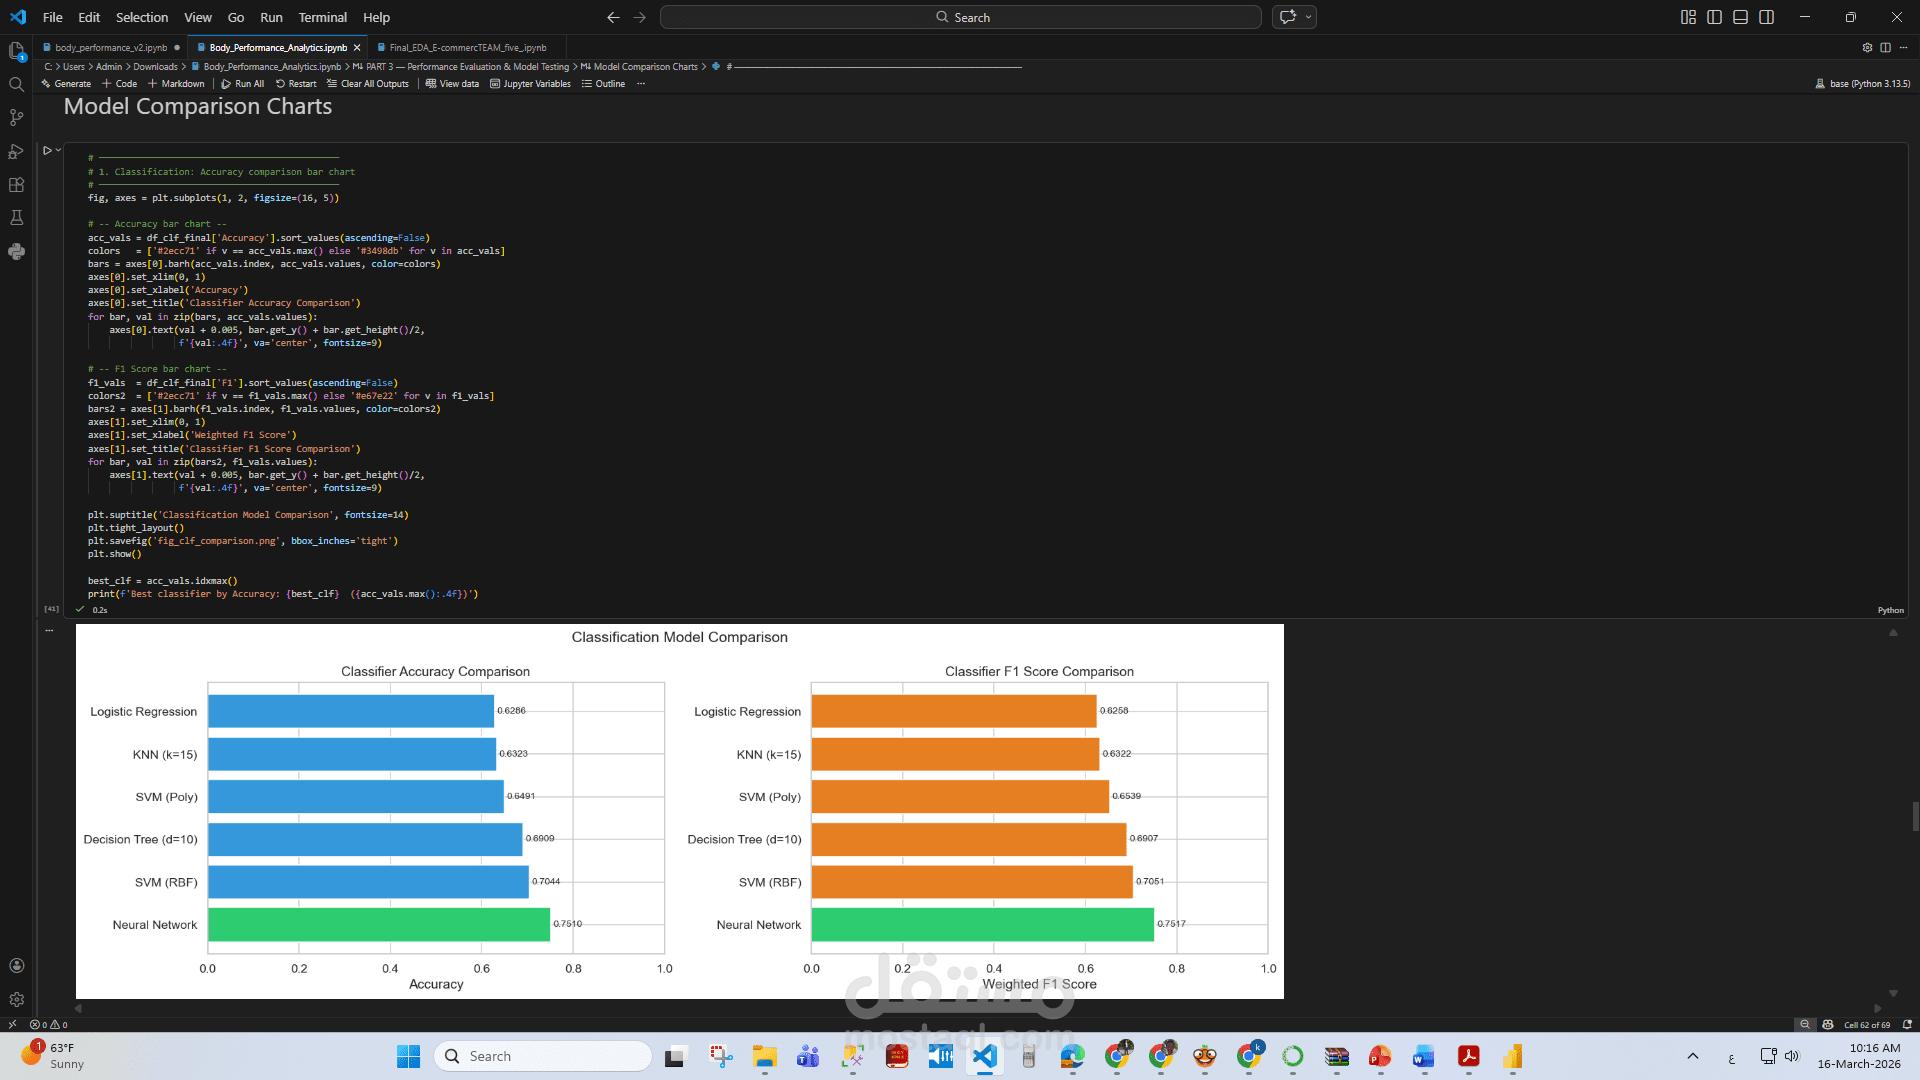This screenshot has width=1920, height=1080.
Task: Switch to Final_EDA_E-commercTEAM_five_.ipynb tab
Action: click(467, 47)
